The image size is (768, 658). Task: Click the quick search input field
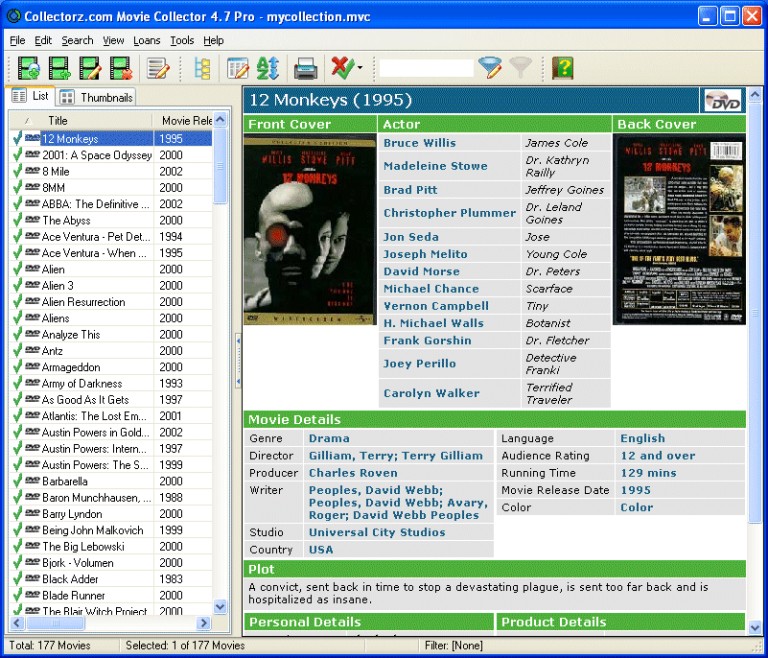click(426, 68)
